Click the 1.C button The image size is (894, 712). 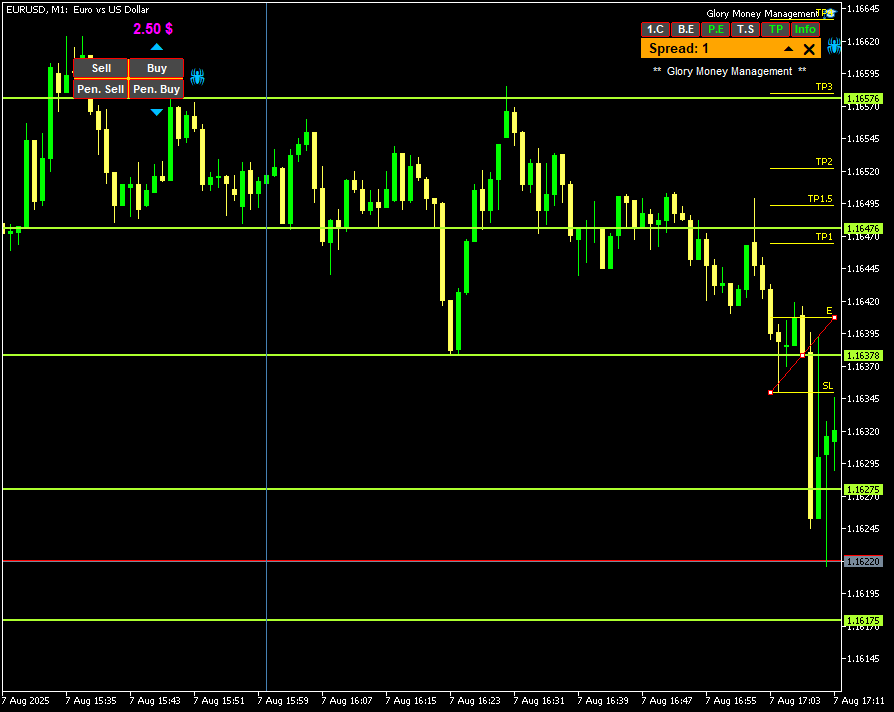point(655,30)
